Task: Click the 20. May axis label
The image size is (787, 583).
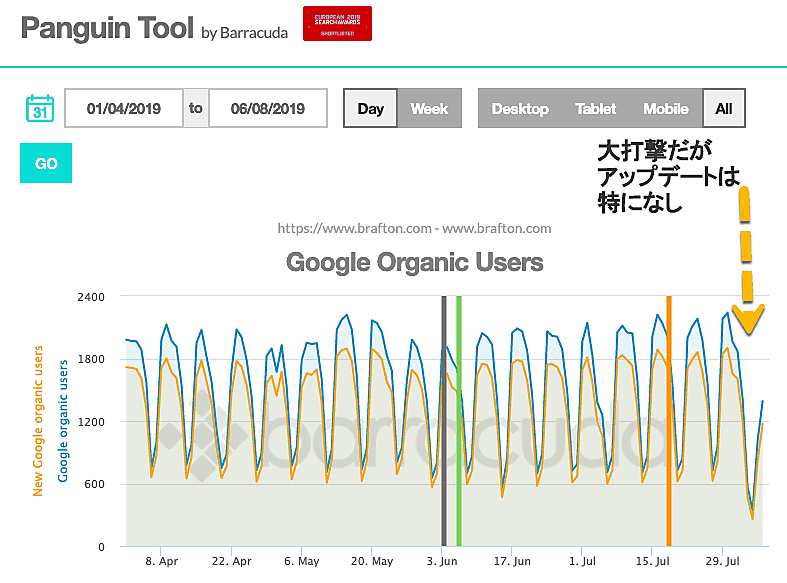Action: coord(372,561)
